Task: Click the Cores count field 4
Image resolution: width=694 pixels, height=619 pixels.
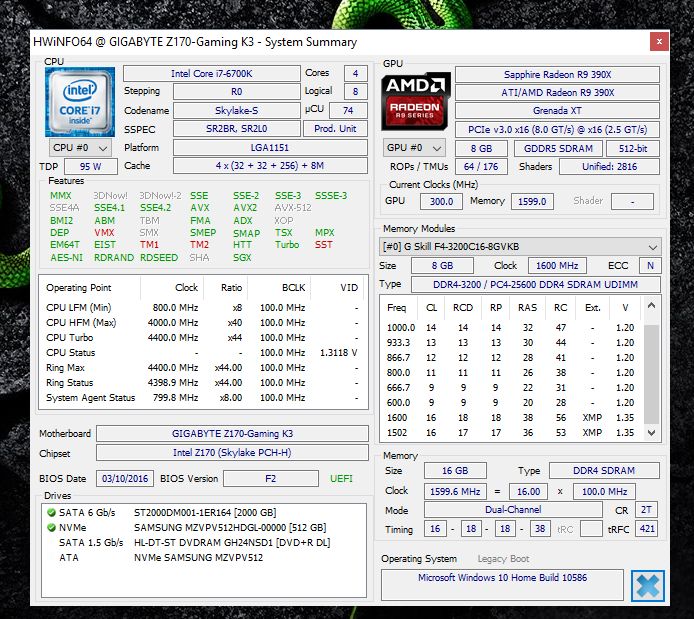Action: [x=355, y=73]
